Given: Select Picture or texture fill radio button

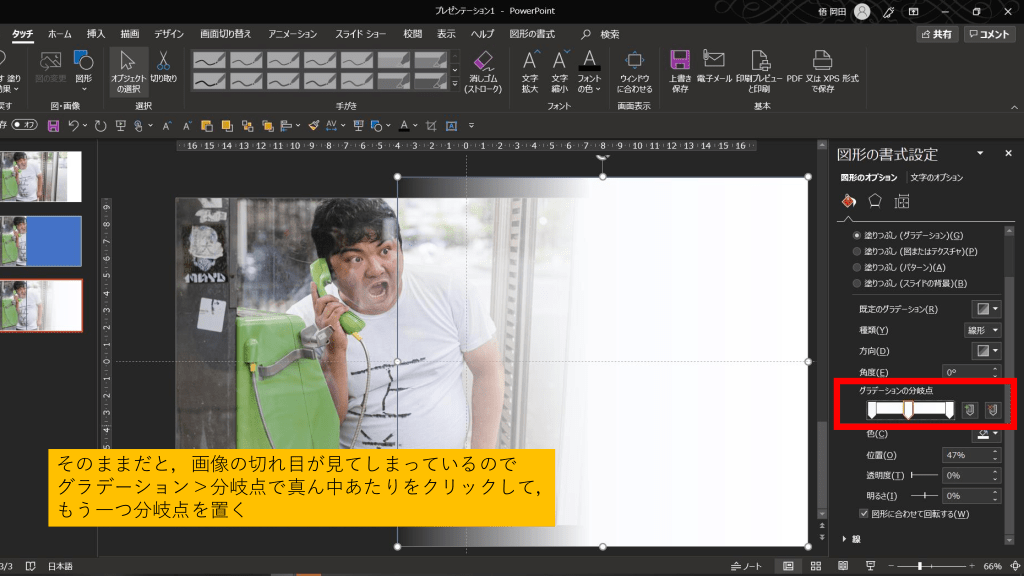Looking at the screenshot, I should [856, 251].
